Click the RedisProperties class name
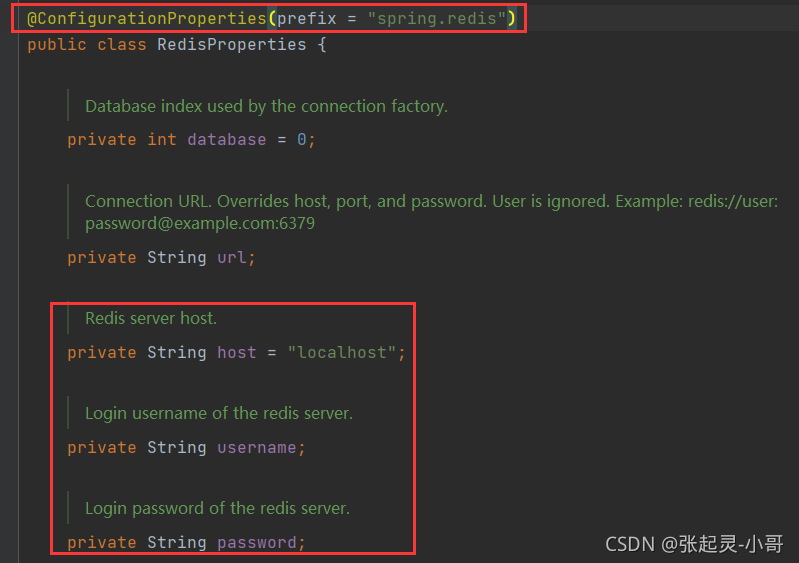799x563 pixels. (x=232, y=45)
